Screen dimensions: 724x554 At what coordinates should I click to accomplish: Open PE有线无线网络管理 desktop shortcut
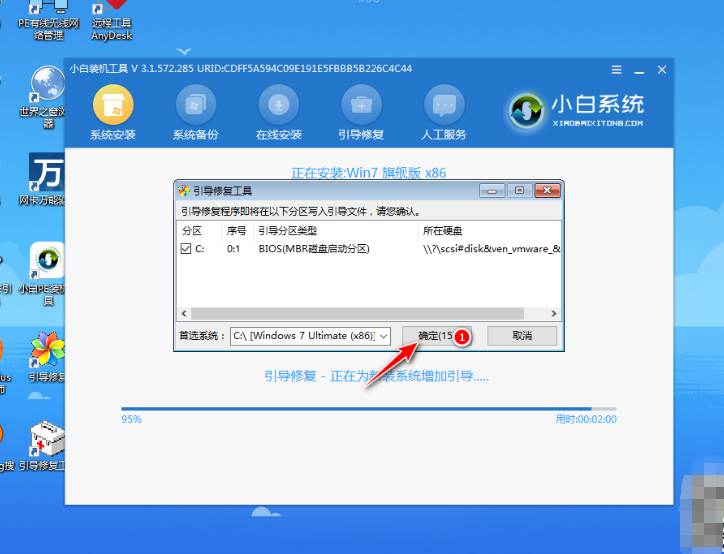(48, 21)
